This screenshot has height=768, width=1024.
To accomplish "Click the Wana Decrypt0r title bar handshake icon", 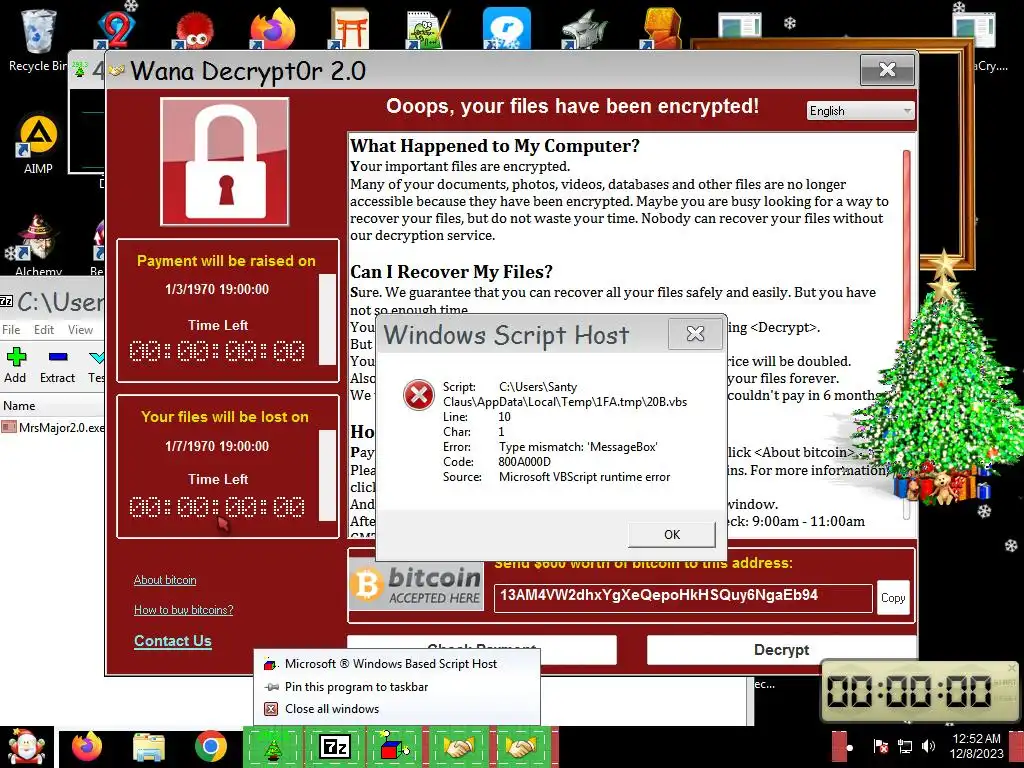I will (x=116, y=70).
